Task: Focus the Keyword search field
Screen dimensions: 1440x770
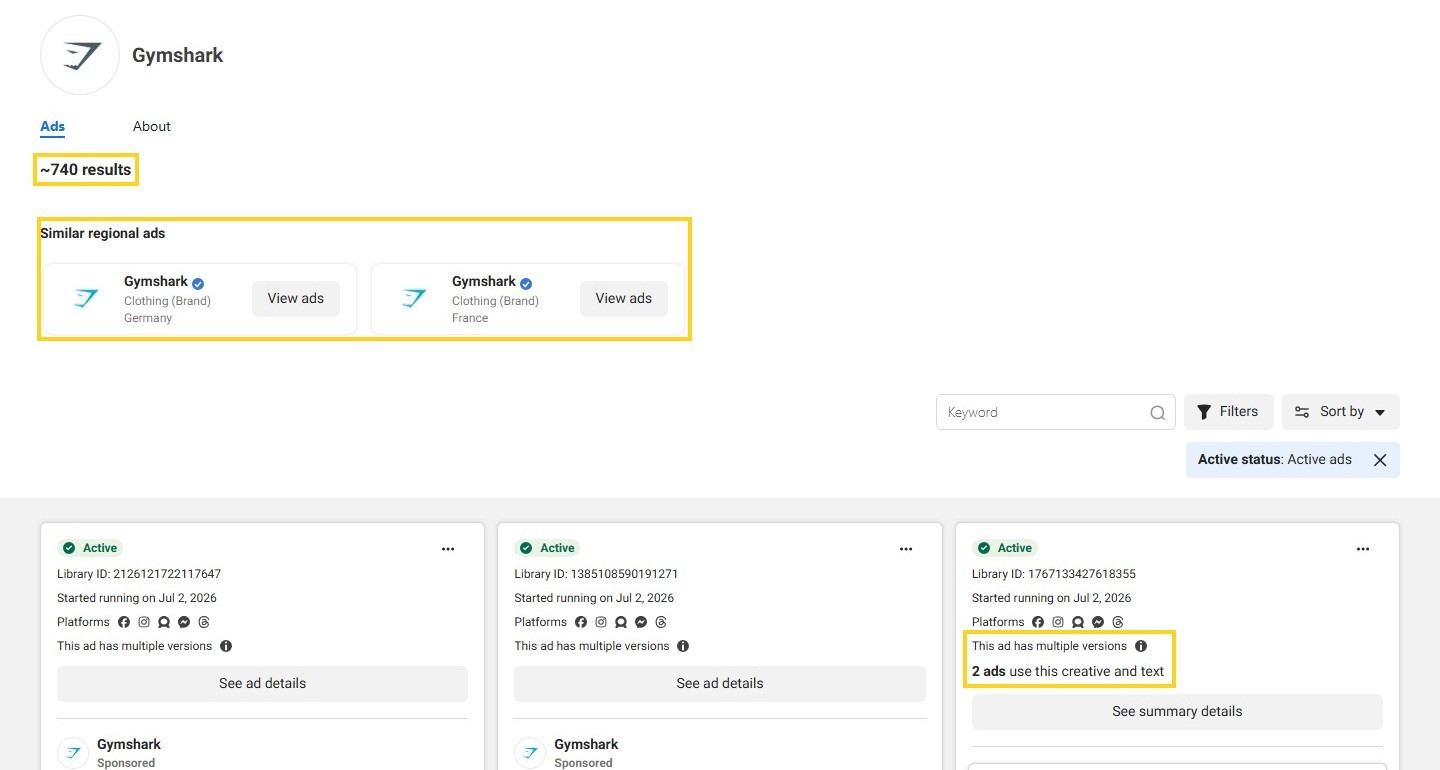Action: coord(1055,412)
